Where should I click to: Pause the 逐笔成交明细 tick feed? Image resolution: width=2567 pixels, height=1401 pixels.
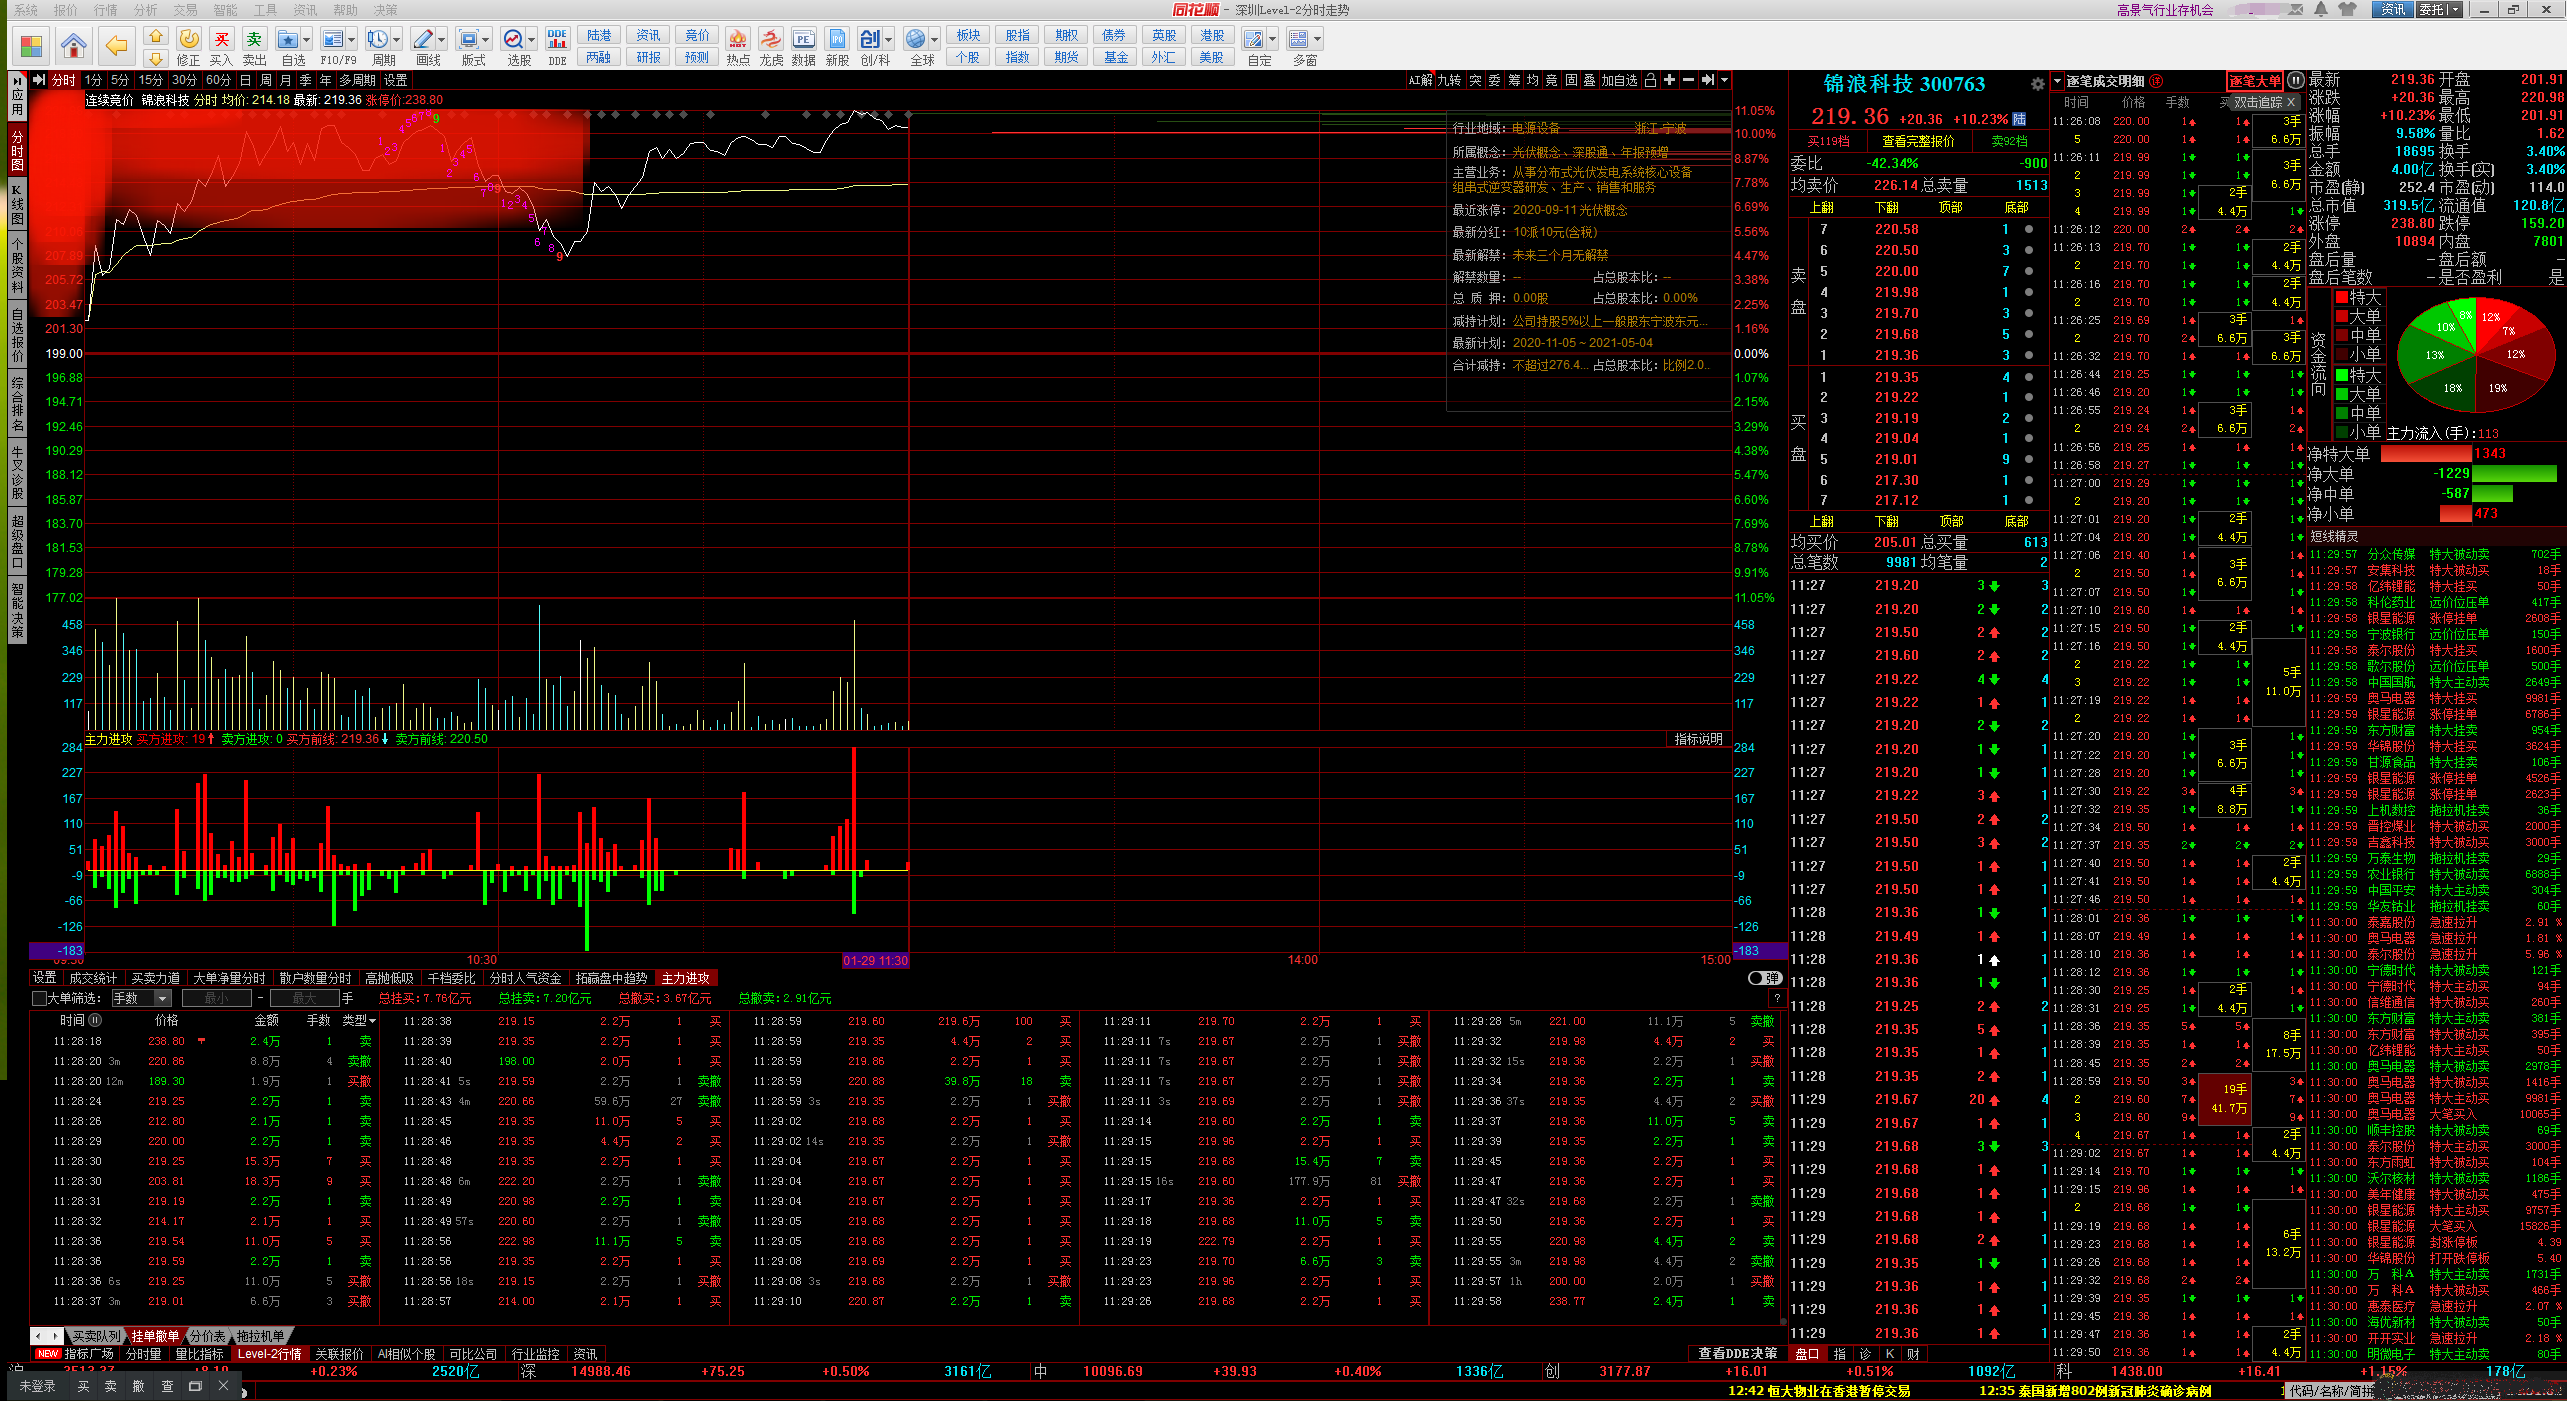point(2296,81)
